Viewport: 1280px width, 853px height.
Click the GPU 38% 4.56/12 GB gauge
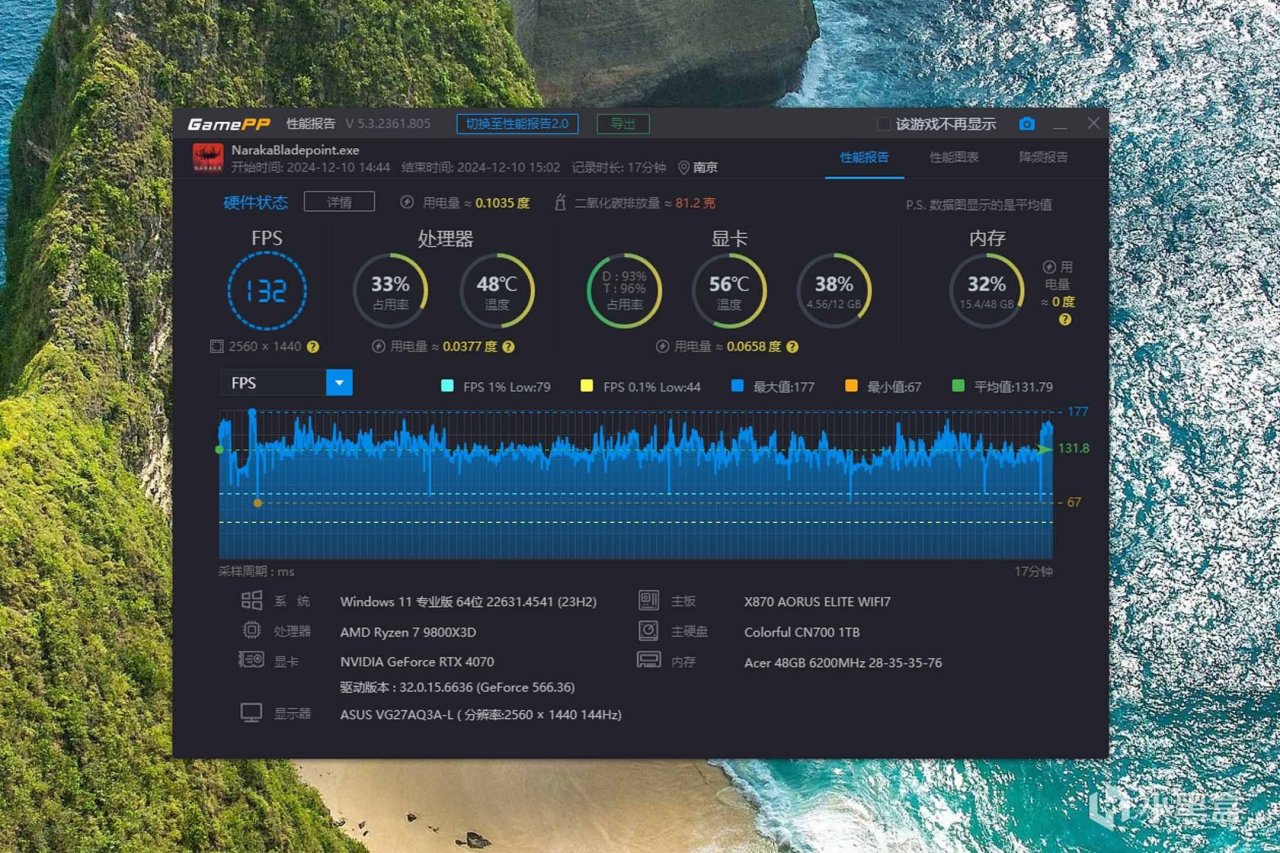834,291
